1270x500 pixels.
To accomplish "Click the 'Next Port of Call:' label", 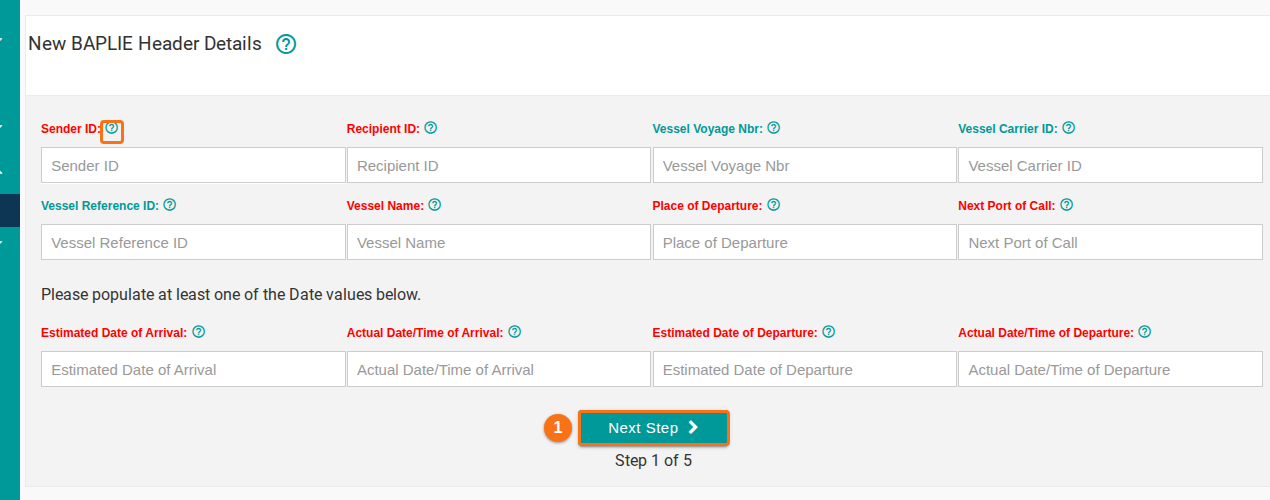I will pyautogui.click(x=1007, y=206).
